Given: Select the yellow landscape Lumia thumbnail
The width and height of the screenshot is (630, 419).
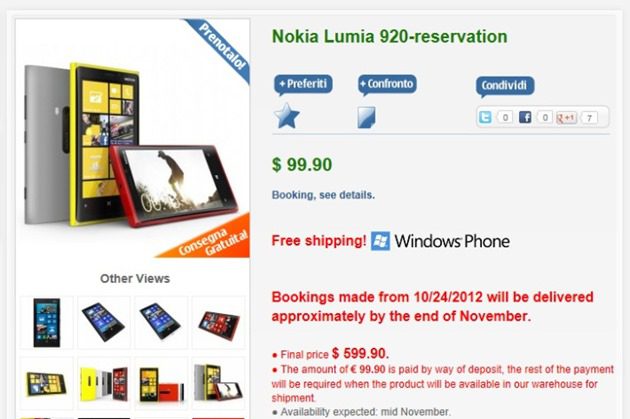Looking at the screenshot, I should pyautogui.click(x=47, y=383).
